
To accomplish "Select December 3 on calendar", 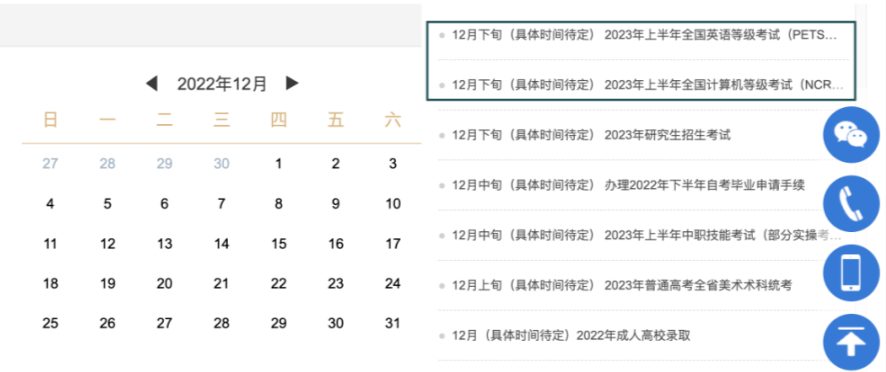I will click(393, 164).
